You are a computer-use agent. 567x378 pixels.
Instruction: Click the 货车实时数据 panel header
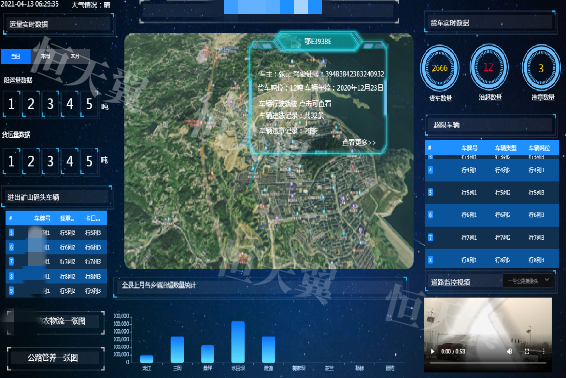[x=490, y=23]
